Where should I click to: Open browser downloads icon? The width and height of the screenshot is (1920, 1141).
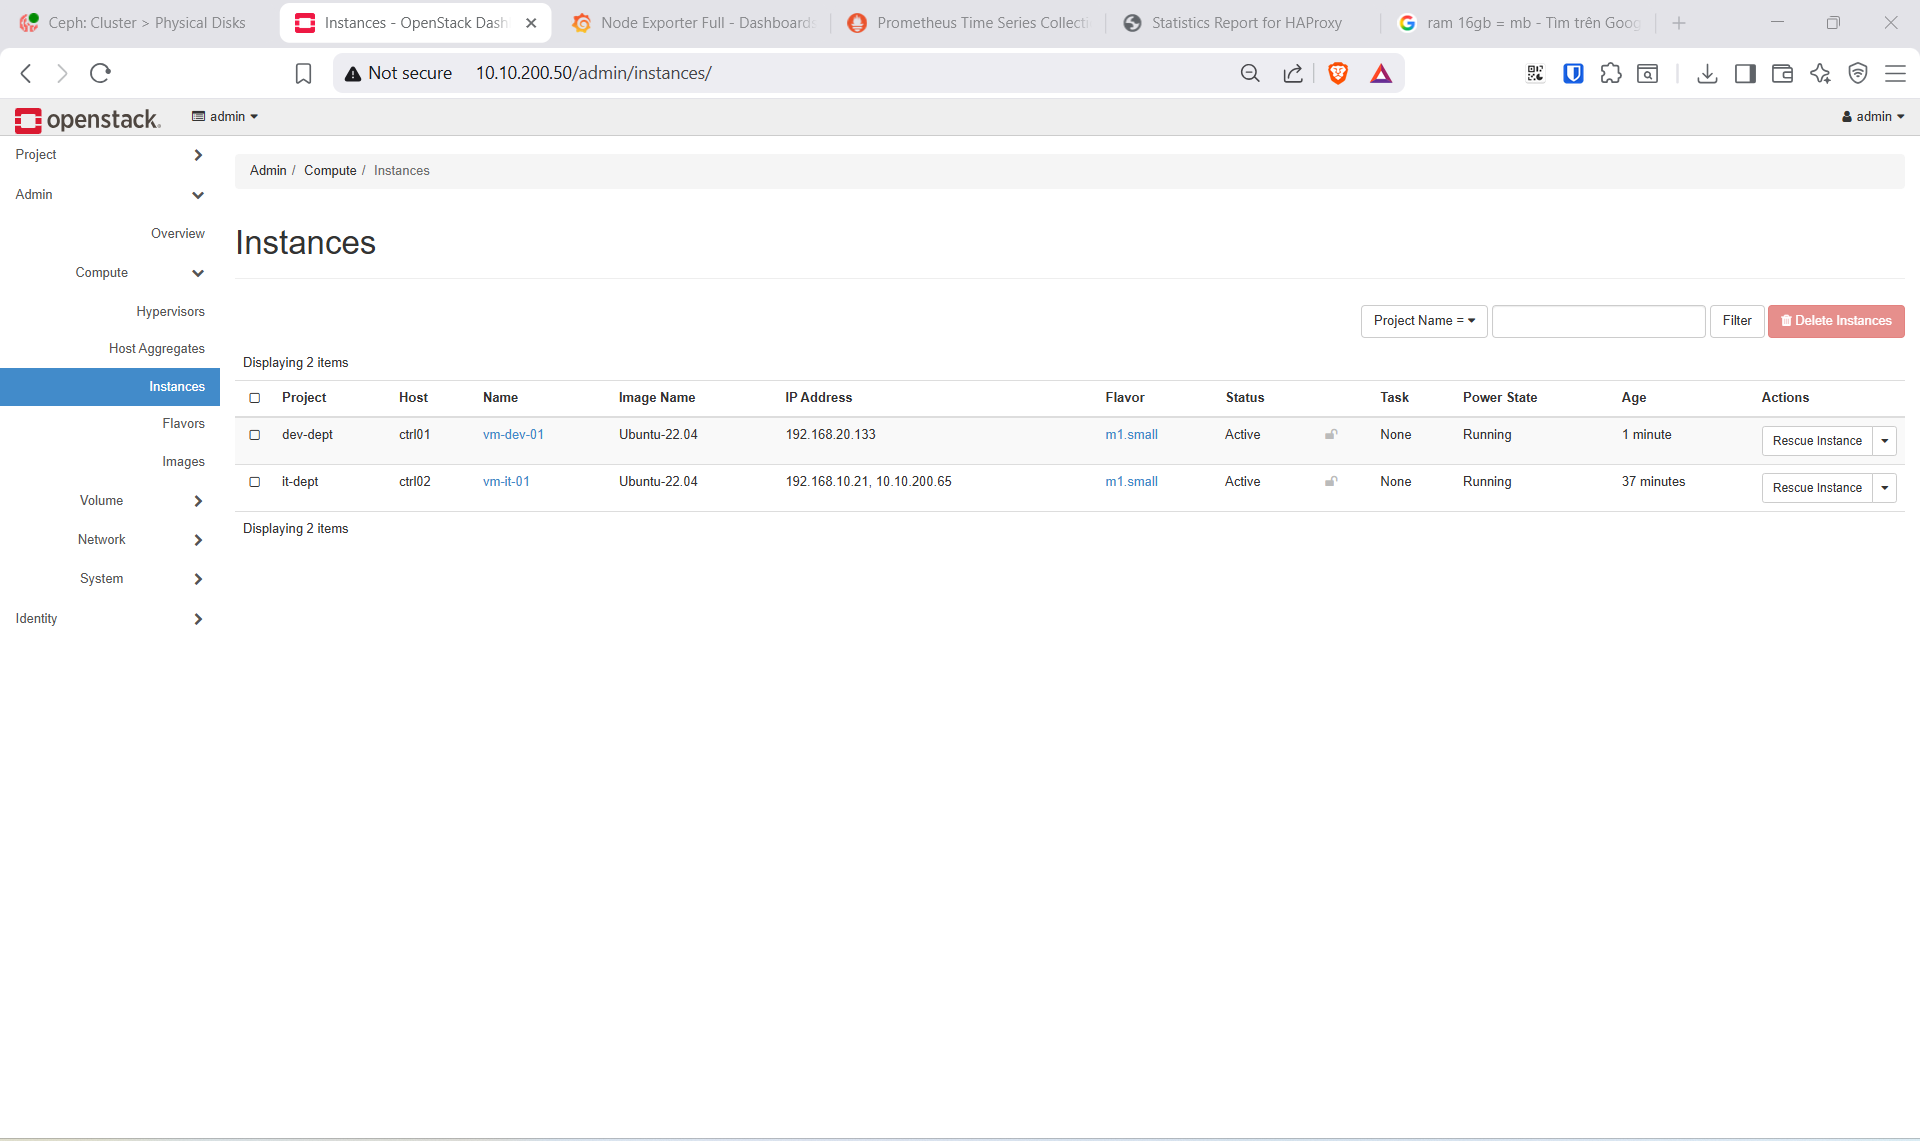(x=1707, y=73)
